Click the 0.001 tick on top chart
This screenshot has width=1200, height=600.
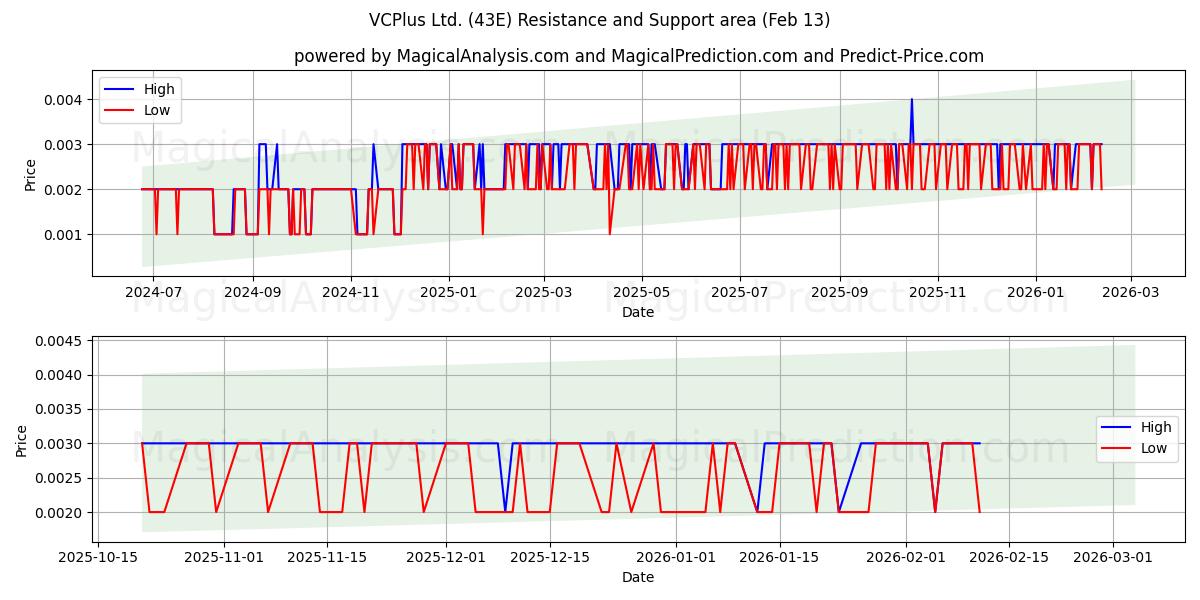click(x=64, y=235)
